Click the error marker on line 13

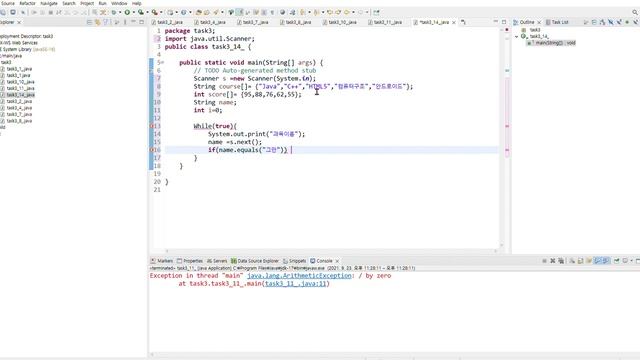coord(151,126)
